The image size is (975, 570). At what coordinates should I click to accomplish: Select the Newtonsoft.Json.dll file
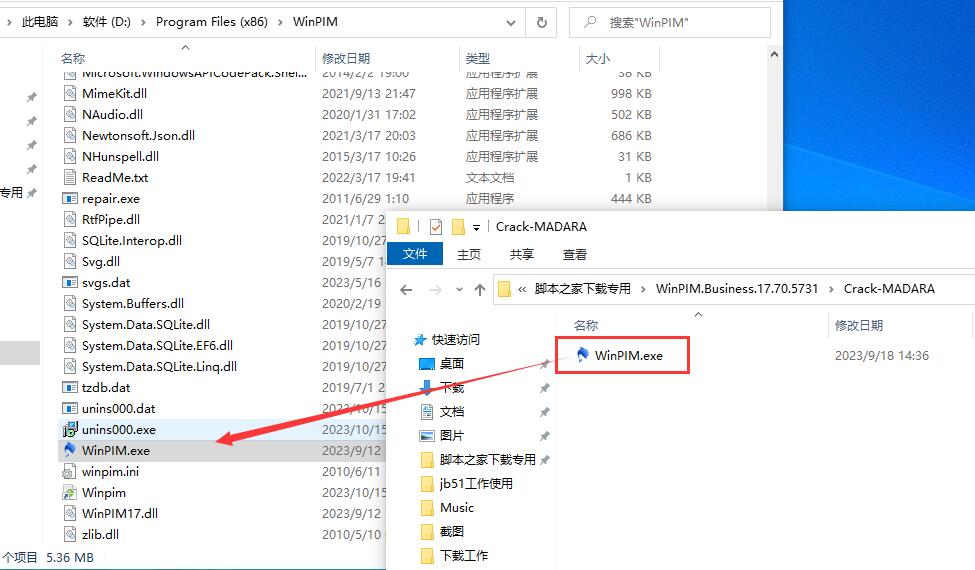pos(139,136)
